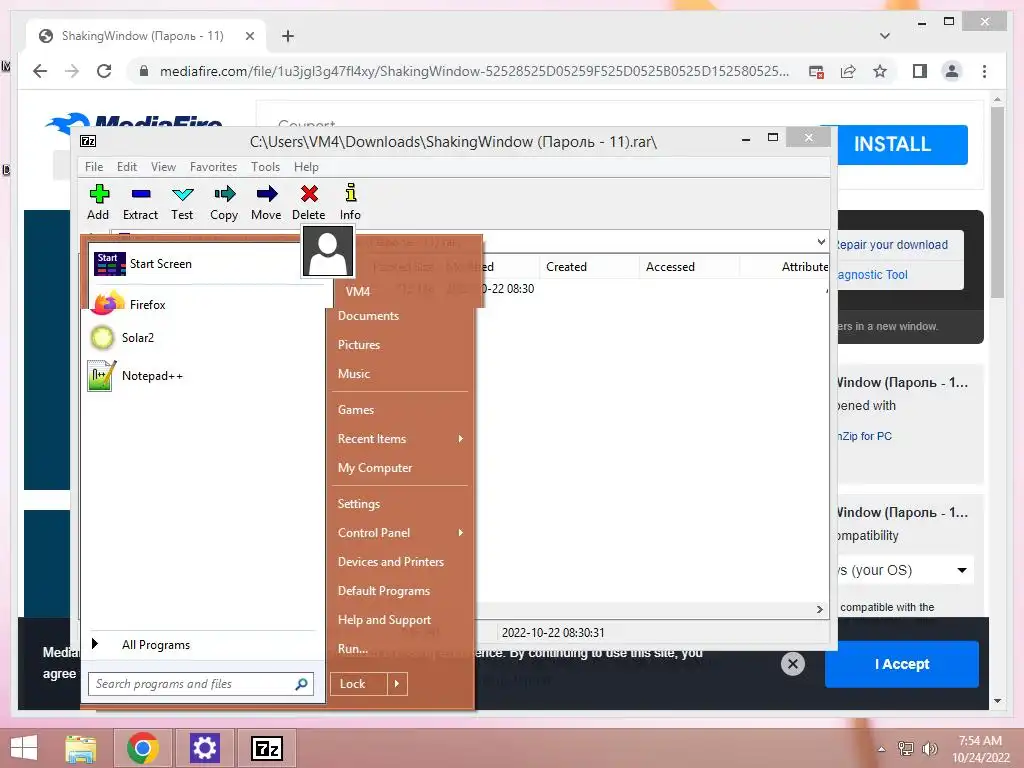This screenshot has width=1024, height=768.
Task: Open the Help menu in 7-Zip
Action: (306, 167)
